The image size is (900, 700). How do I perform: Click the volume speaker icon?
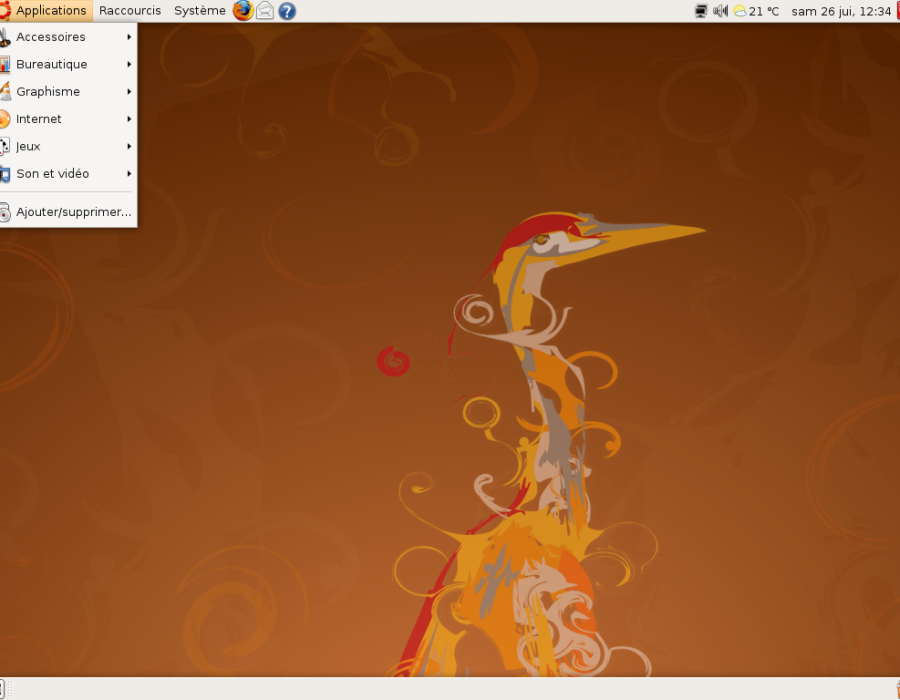pos(720,11)
